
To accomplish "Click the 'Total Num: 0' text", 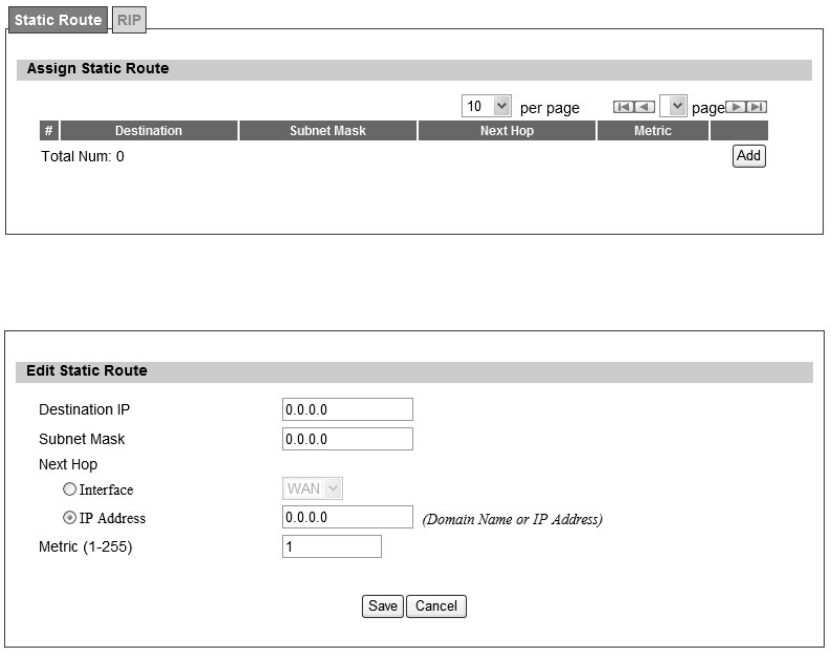I will 83,157.
